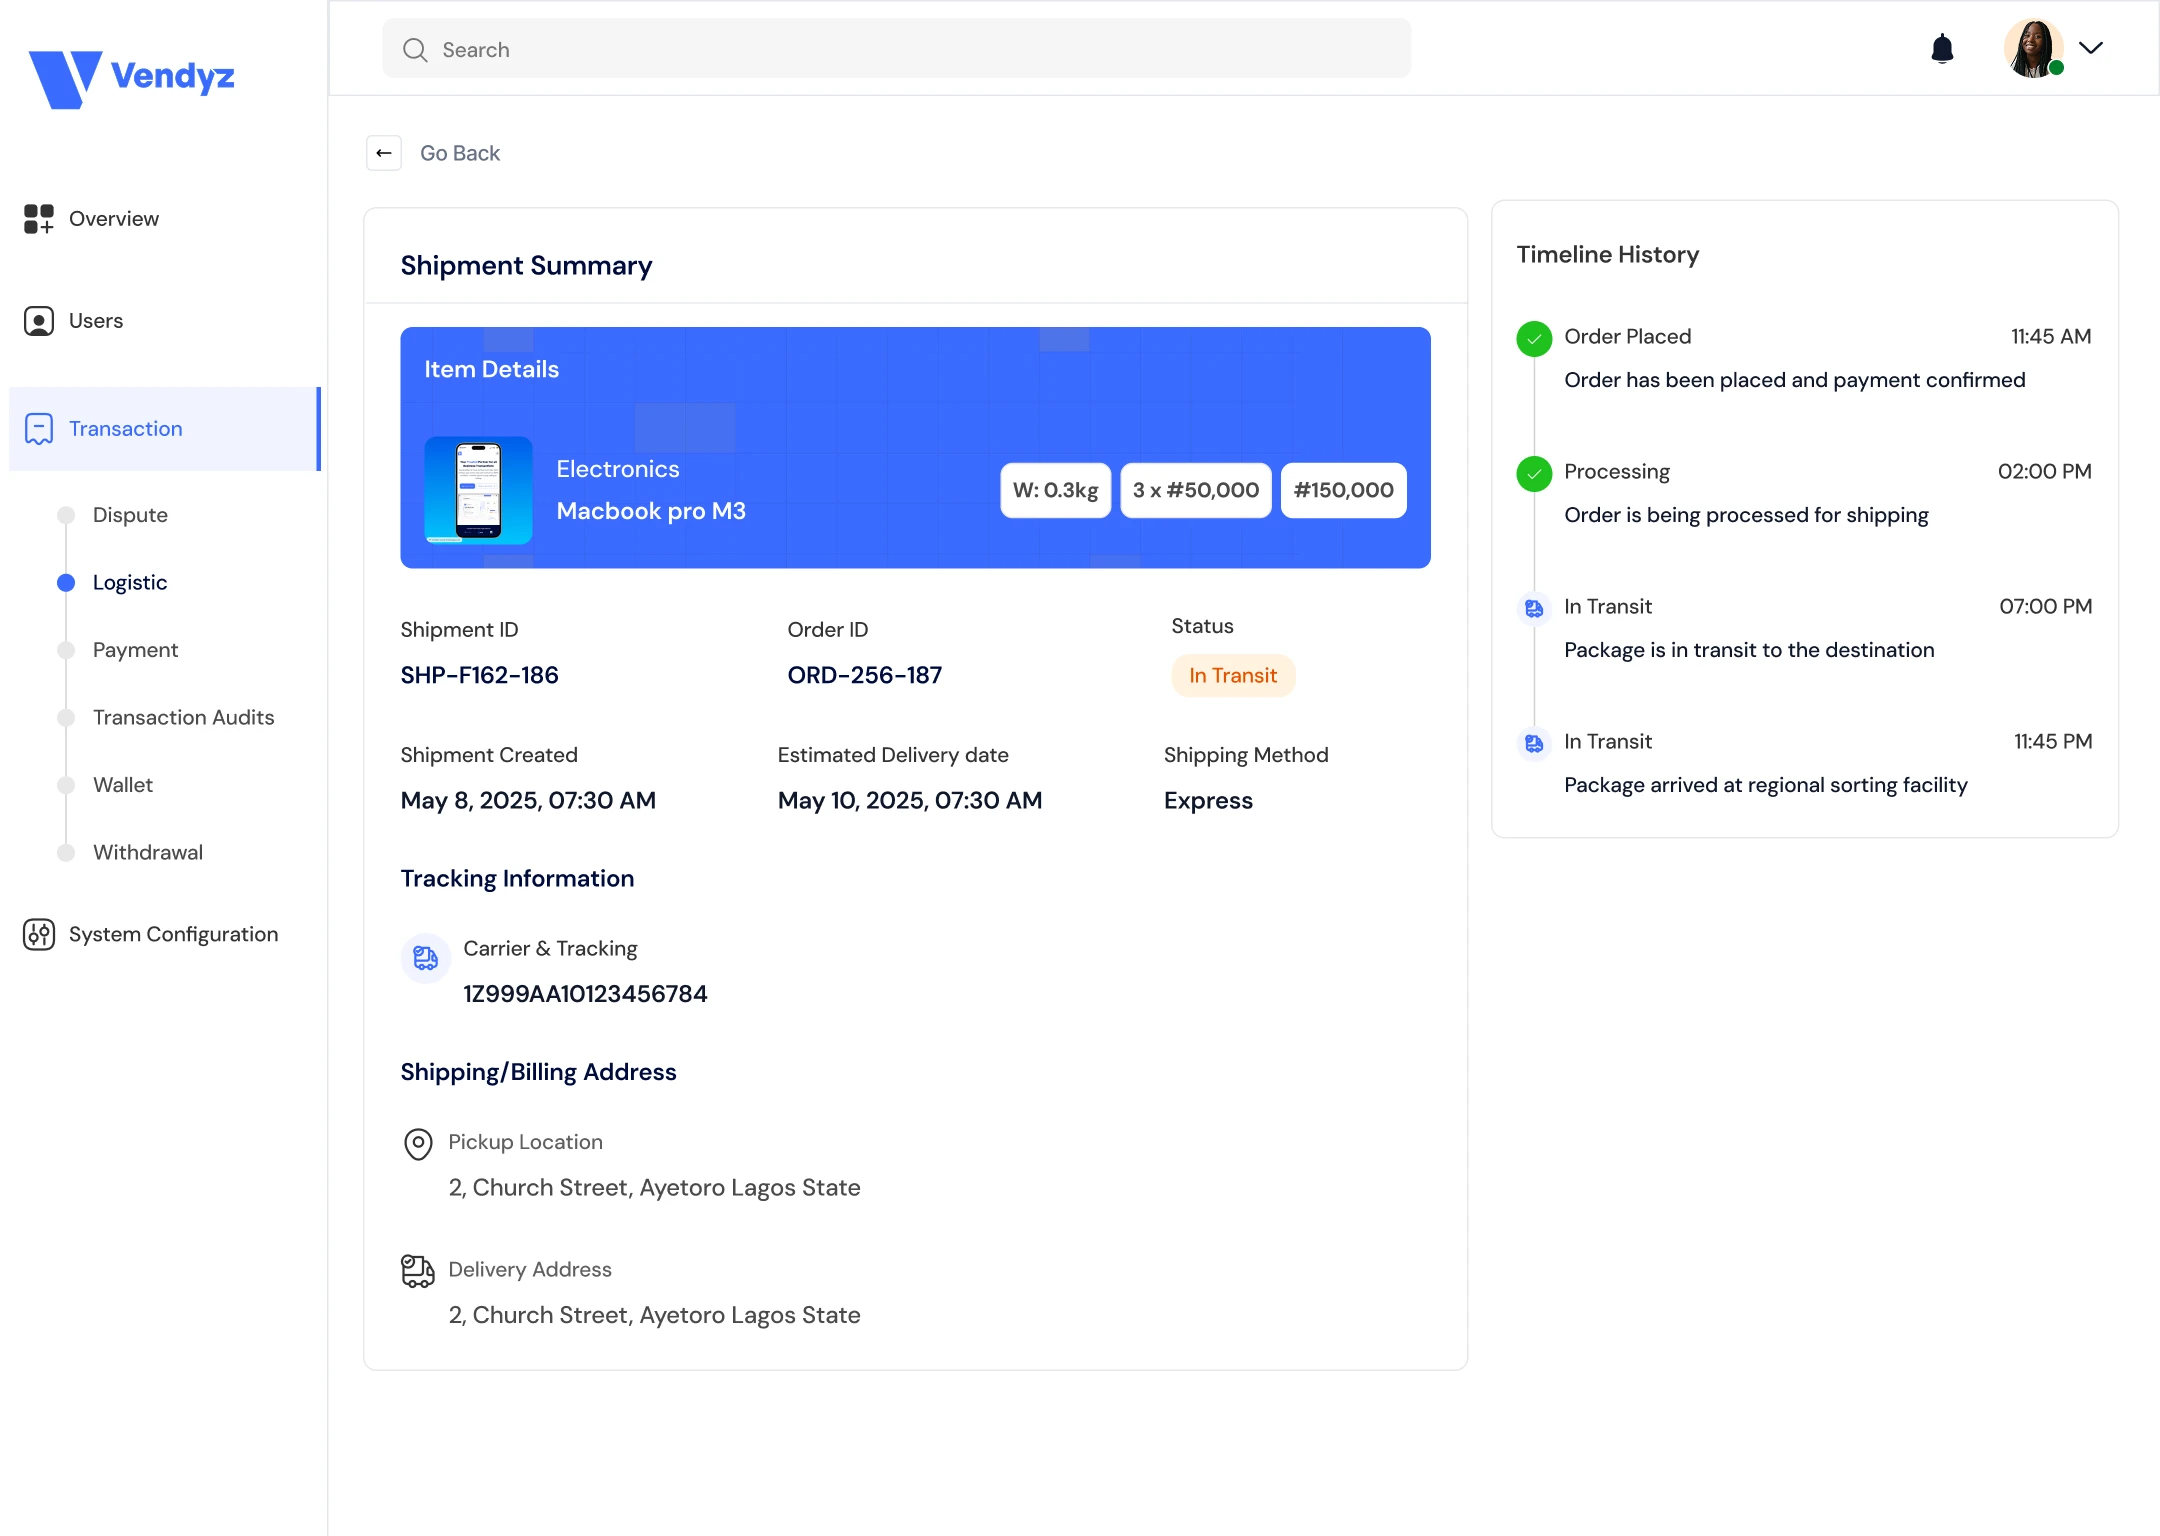Select Logistic submenu item
Screen dimensions: 2160x1536
click(x=130, y=583)
